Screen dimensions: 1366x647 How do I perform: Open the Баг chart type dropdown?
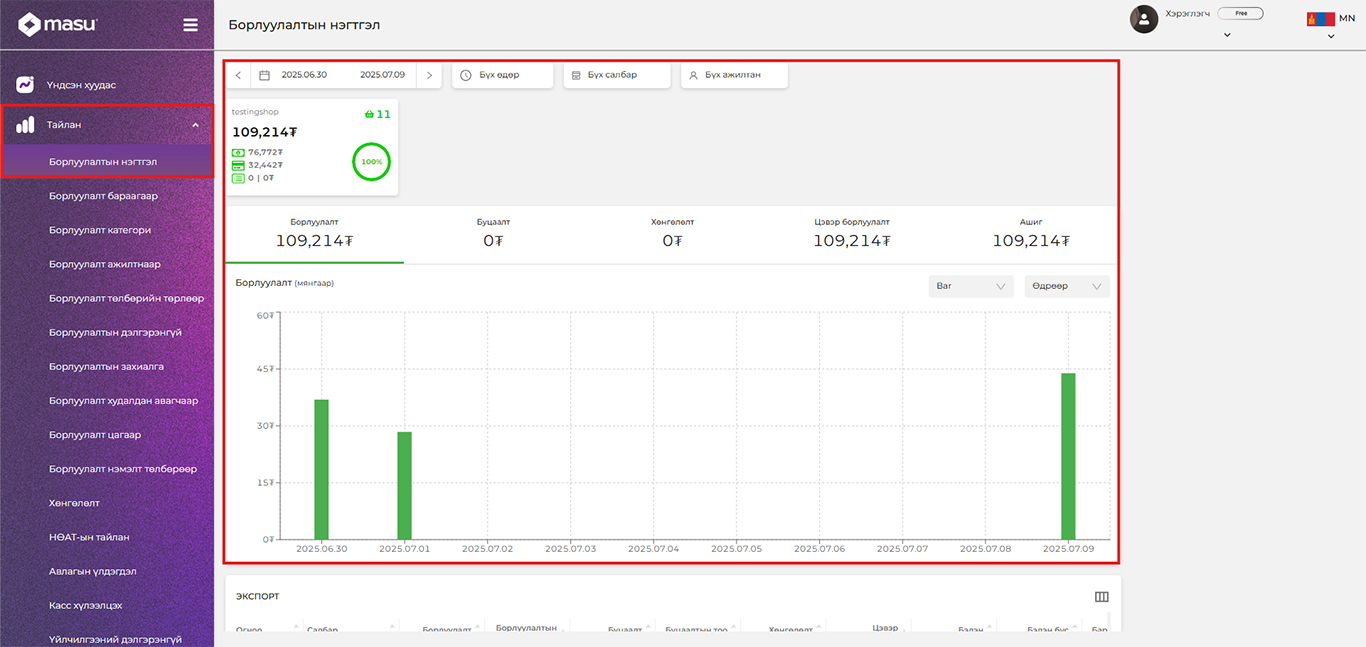970,286
